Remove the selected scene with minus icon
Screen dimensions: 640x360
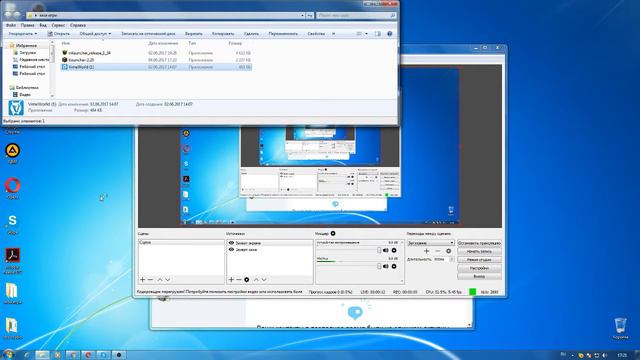click(x=150, y=280)
